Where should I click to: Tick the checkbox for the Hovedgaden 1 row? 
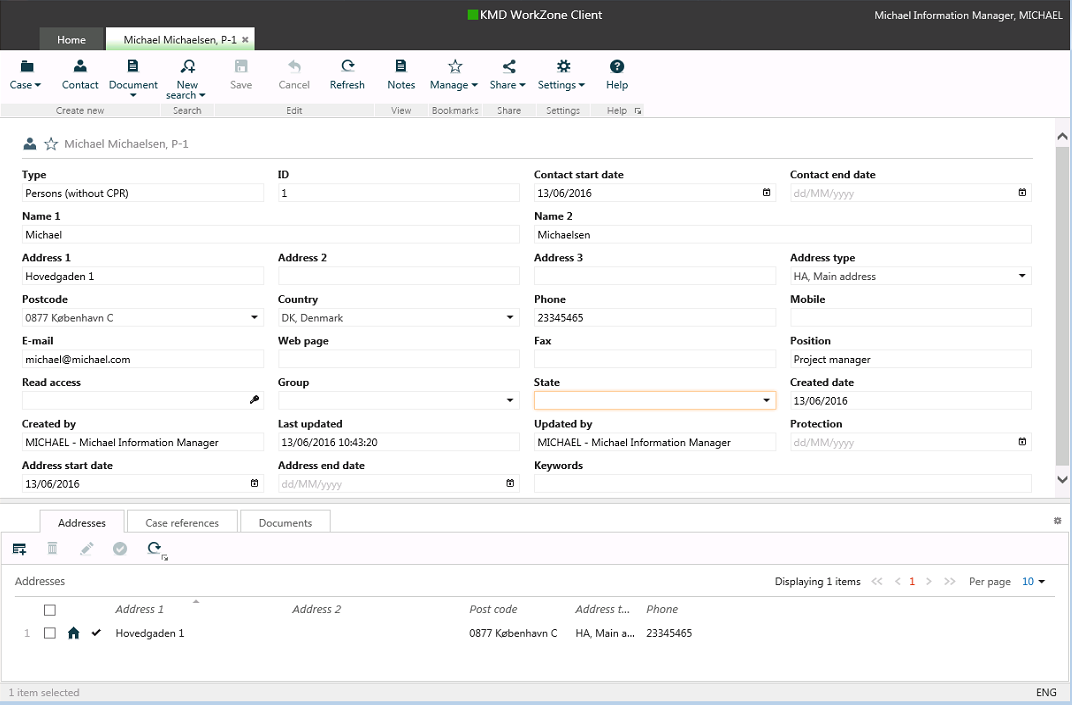coord(50,633)
